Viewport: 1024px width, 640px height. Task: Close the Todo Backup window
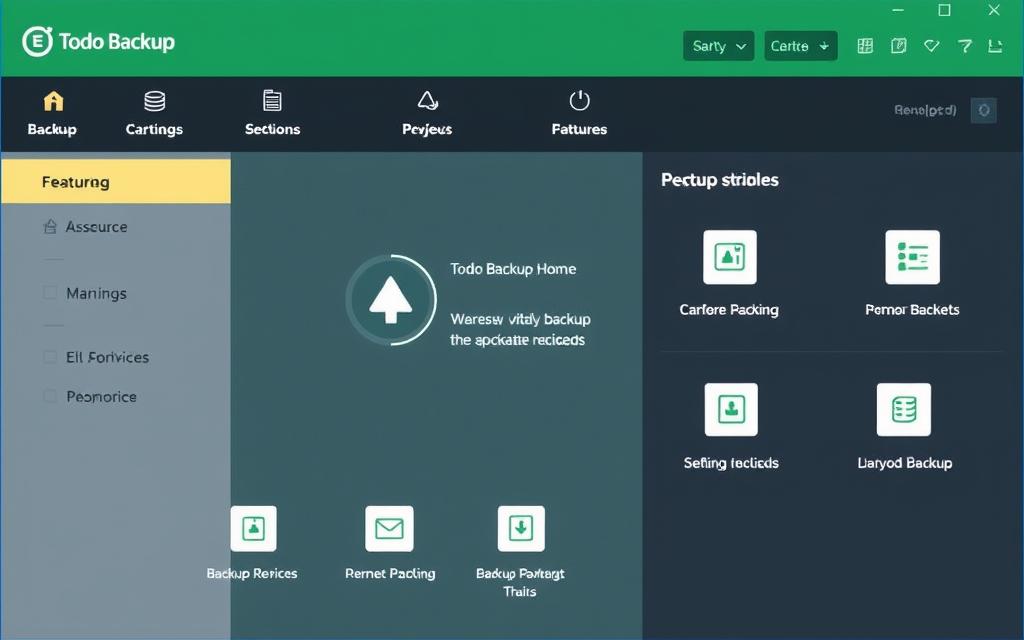[993, 10]
